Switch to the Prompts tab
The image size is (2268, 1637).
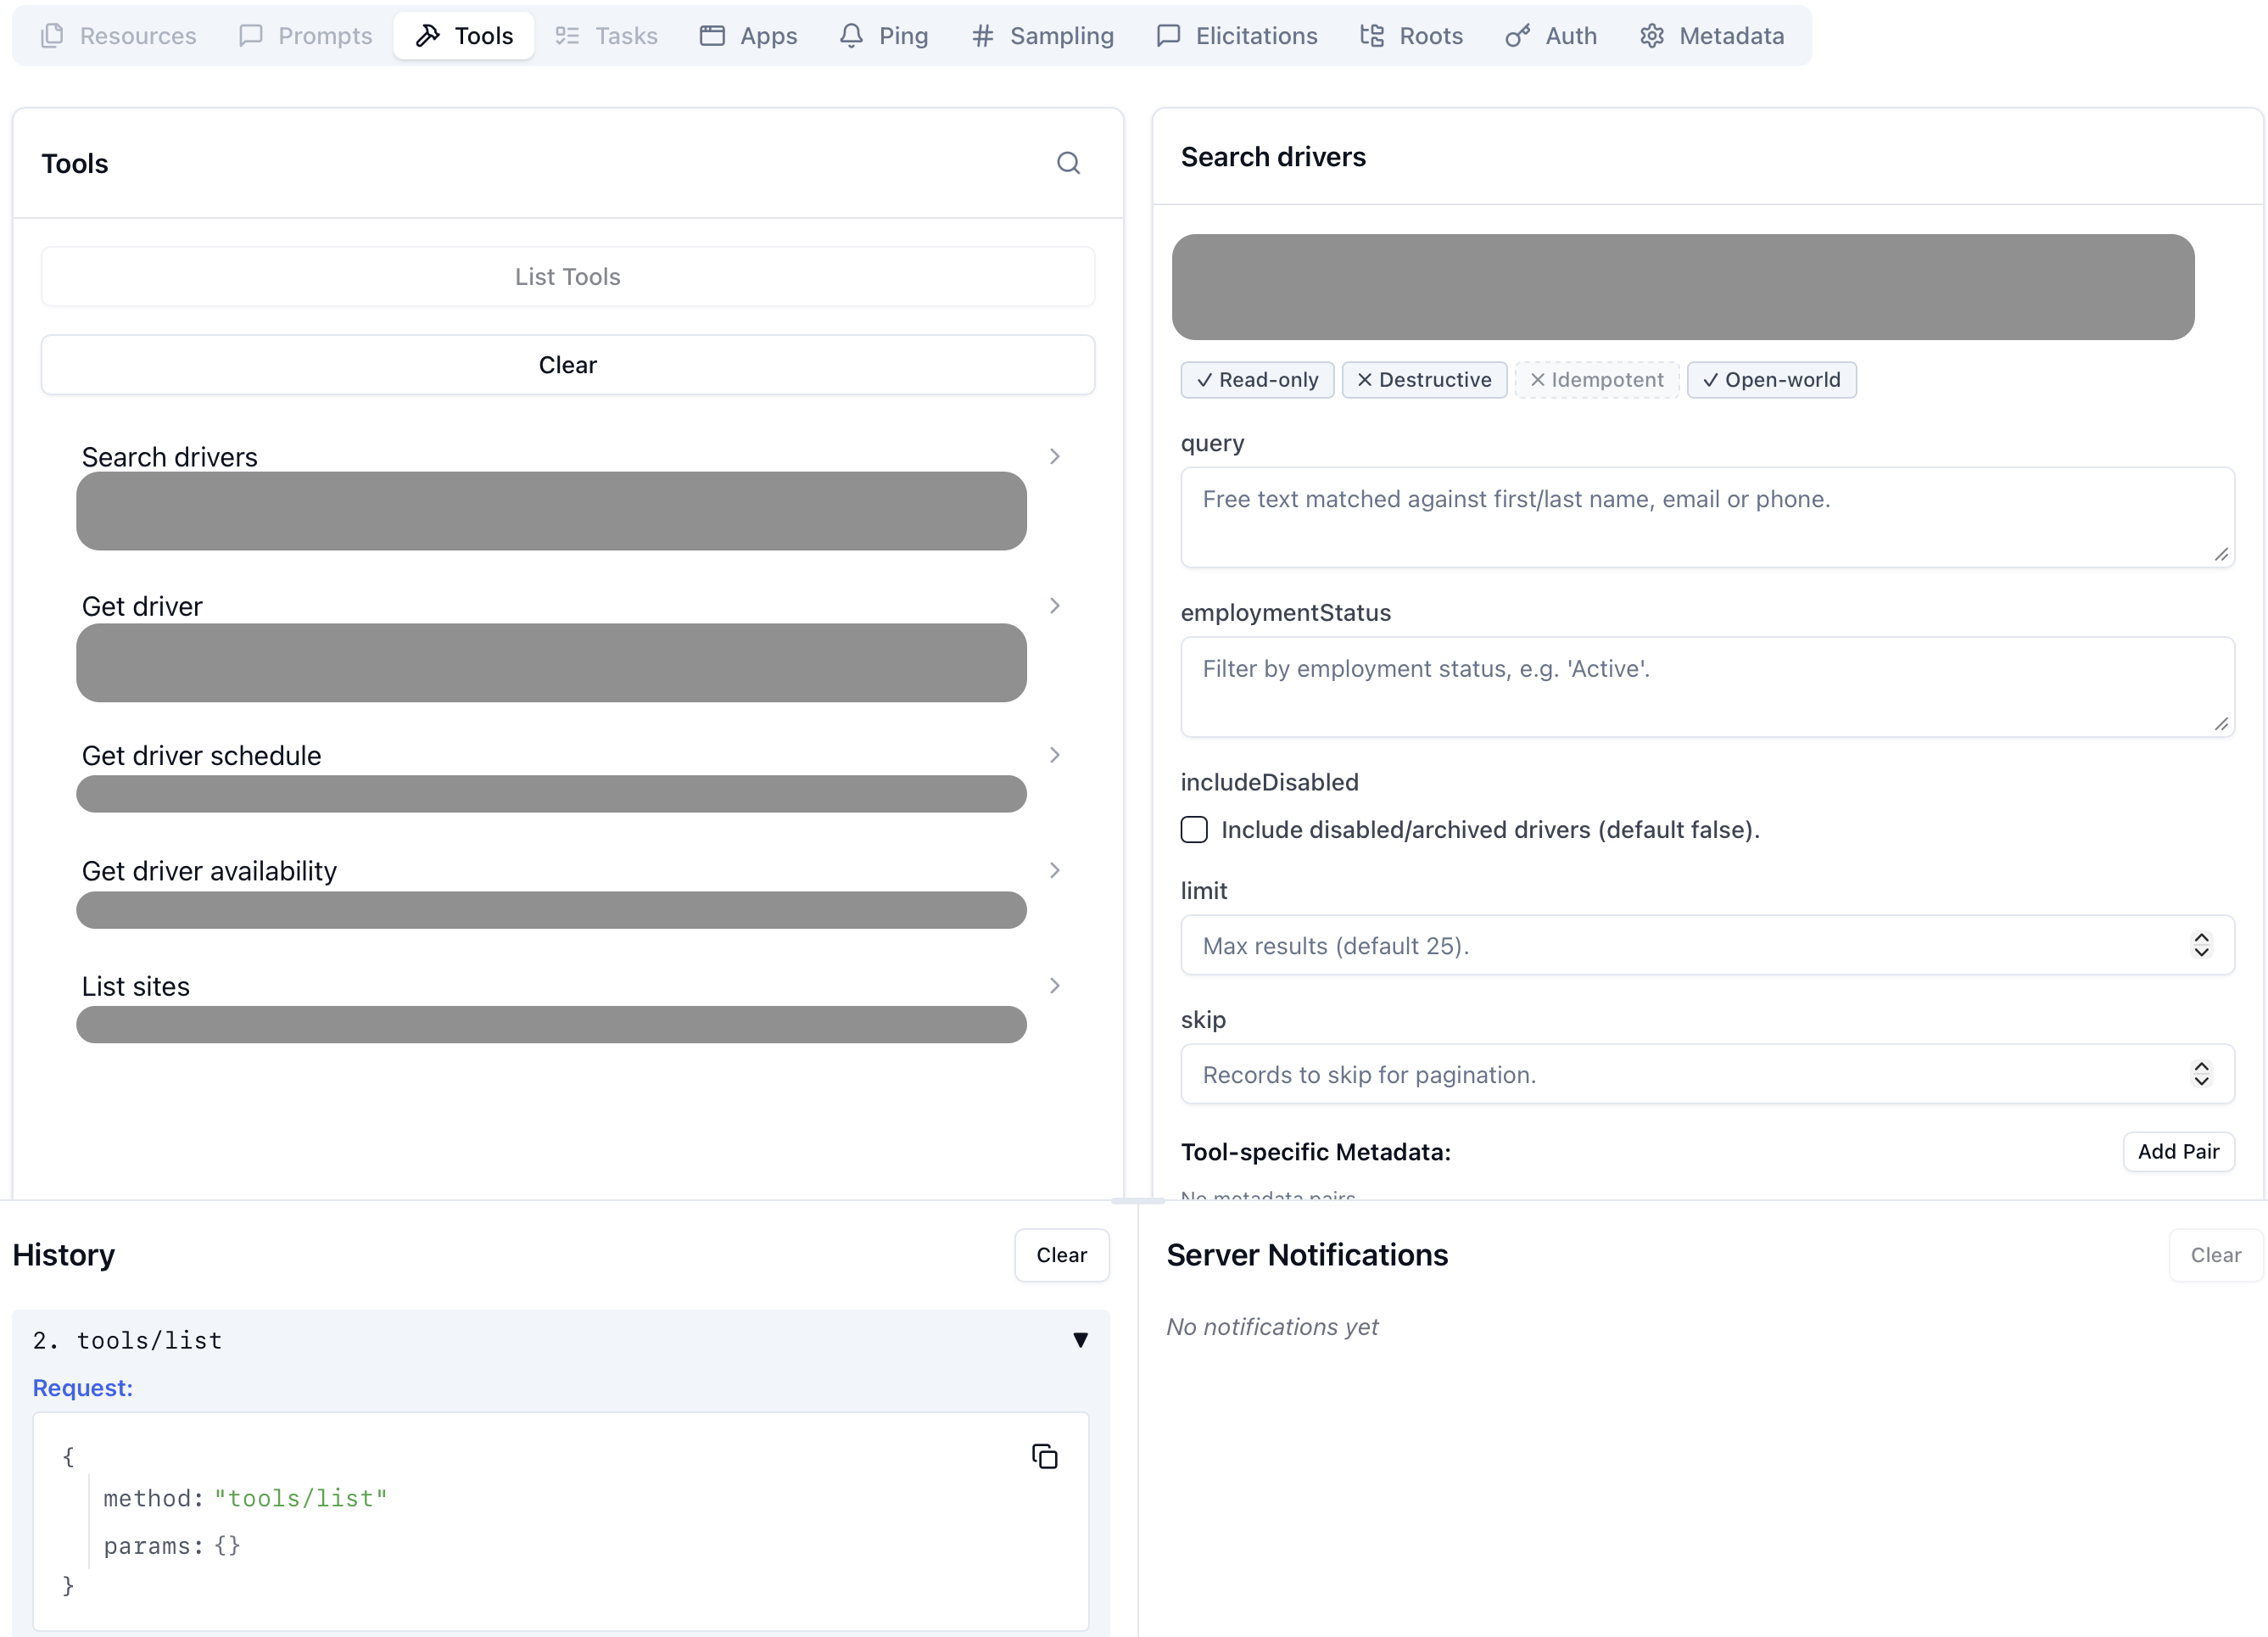click(x=306, y=36)
